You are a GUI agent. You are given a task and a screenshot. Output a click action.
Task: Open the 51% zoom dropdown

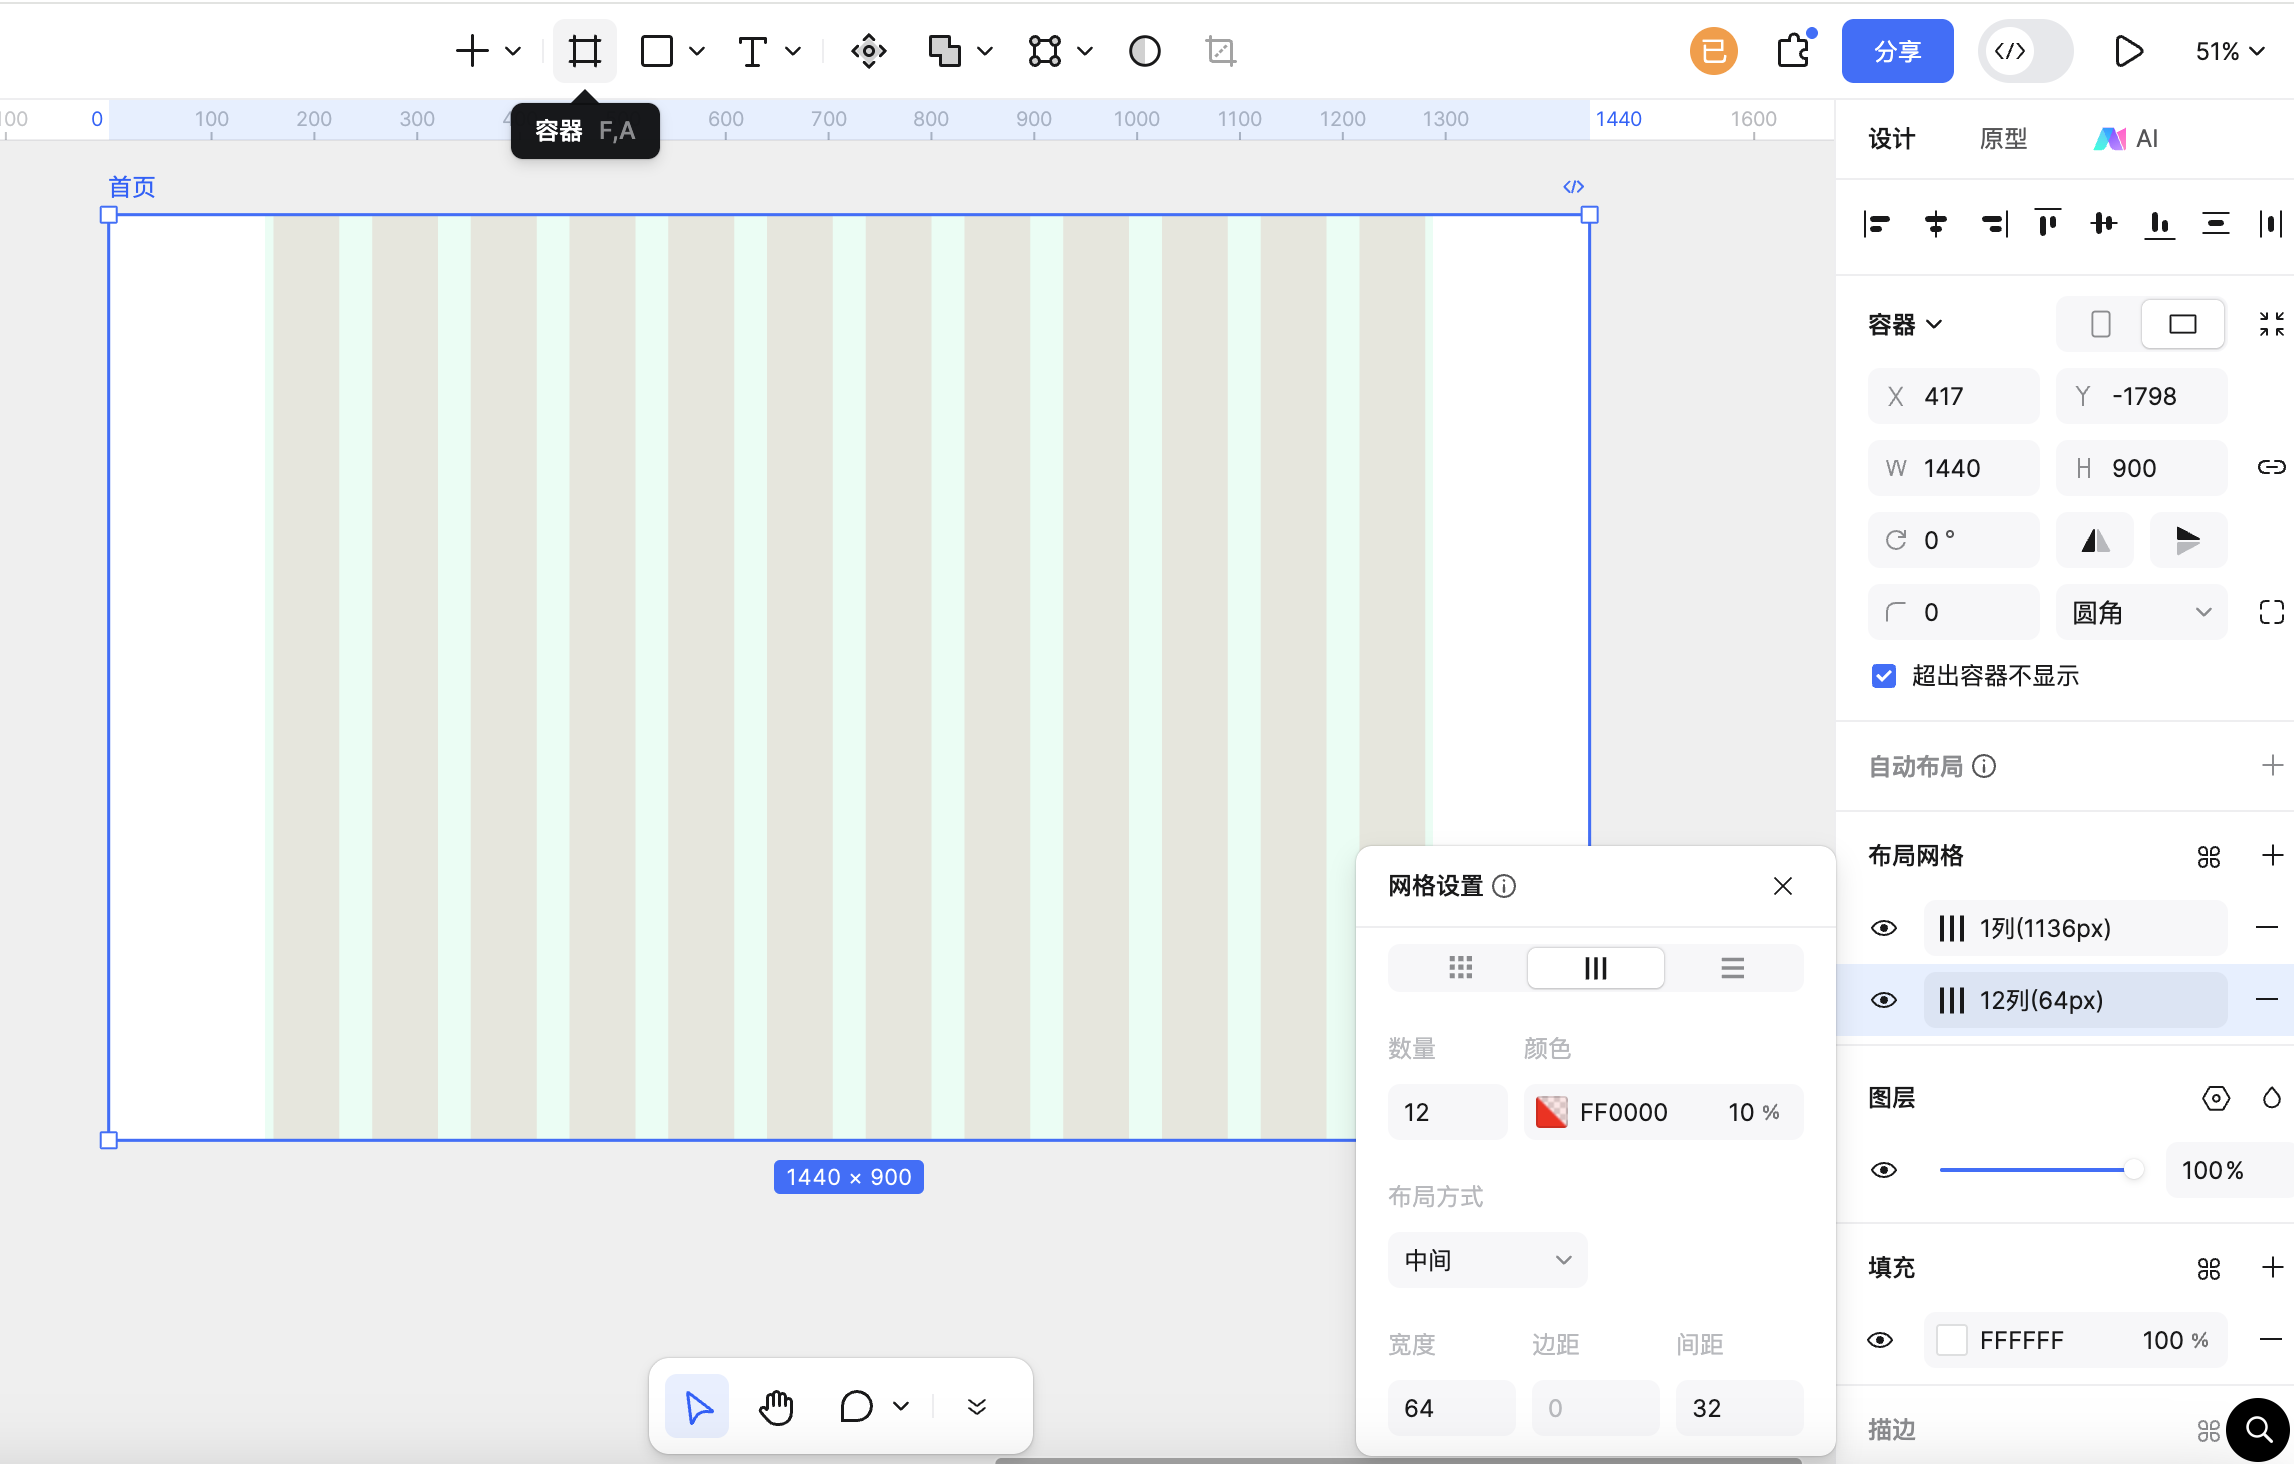tap(2227, 50)
